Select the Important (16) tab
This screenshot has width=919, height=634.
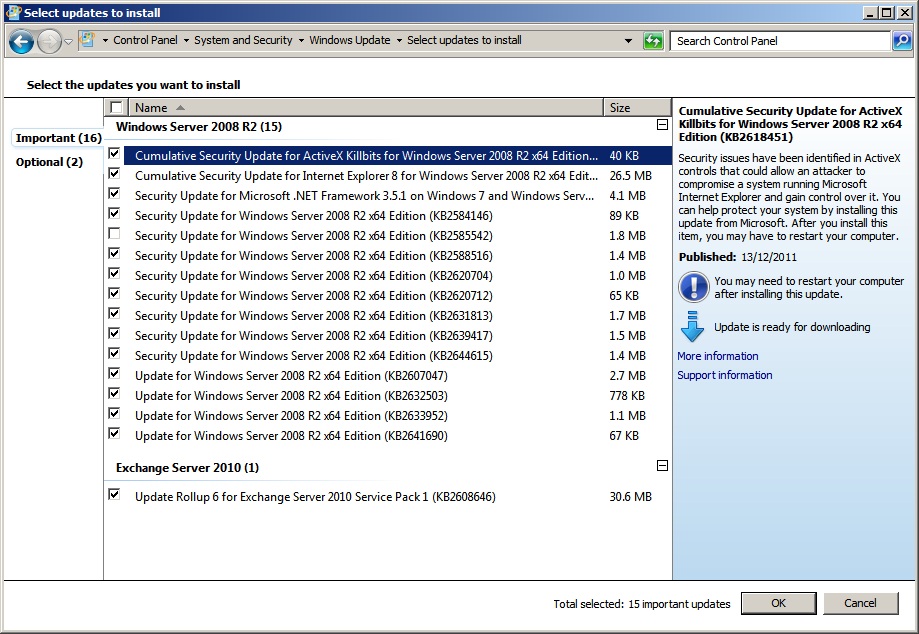click(56, 137)
